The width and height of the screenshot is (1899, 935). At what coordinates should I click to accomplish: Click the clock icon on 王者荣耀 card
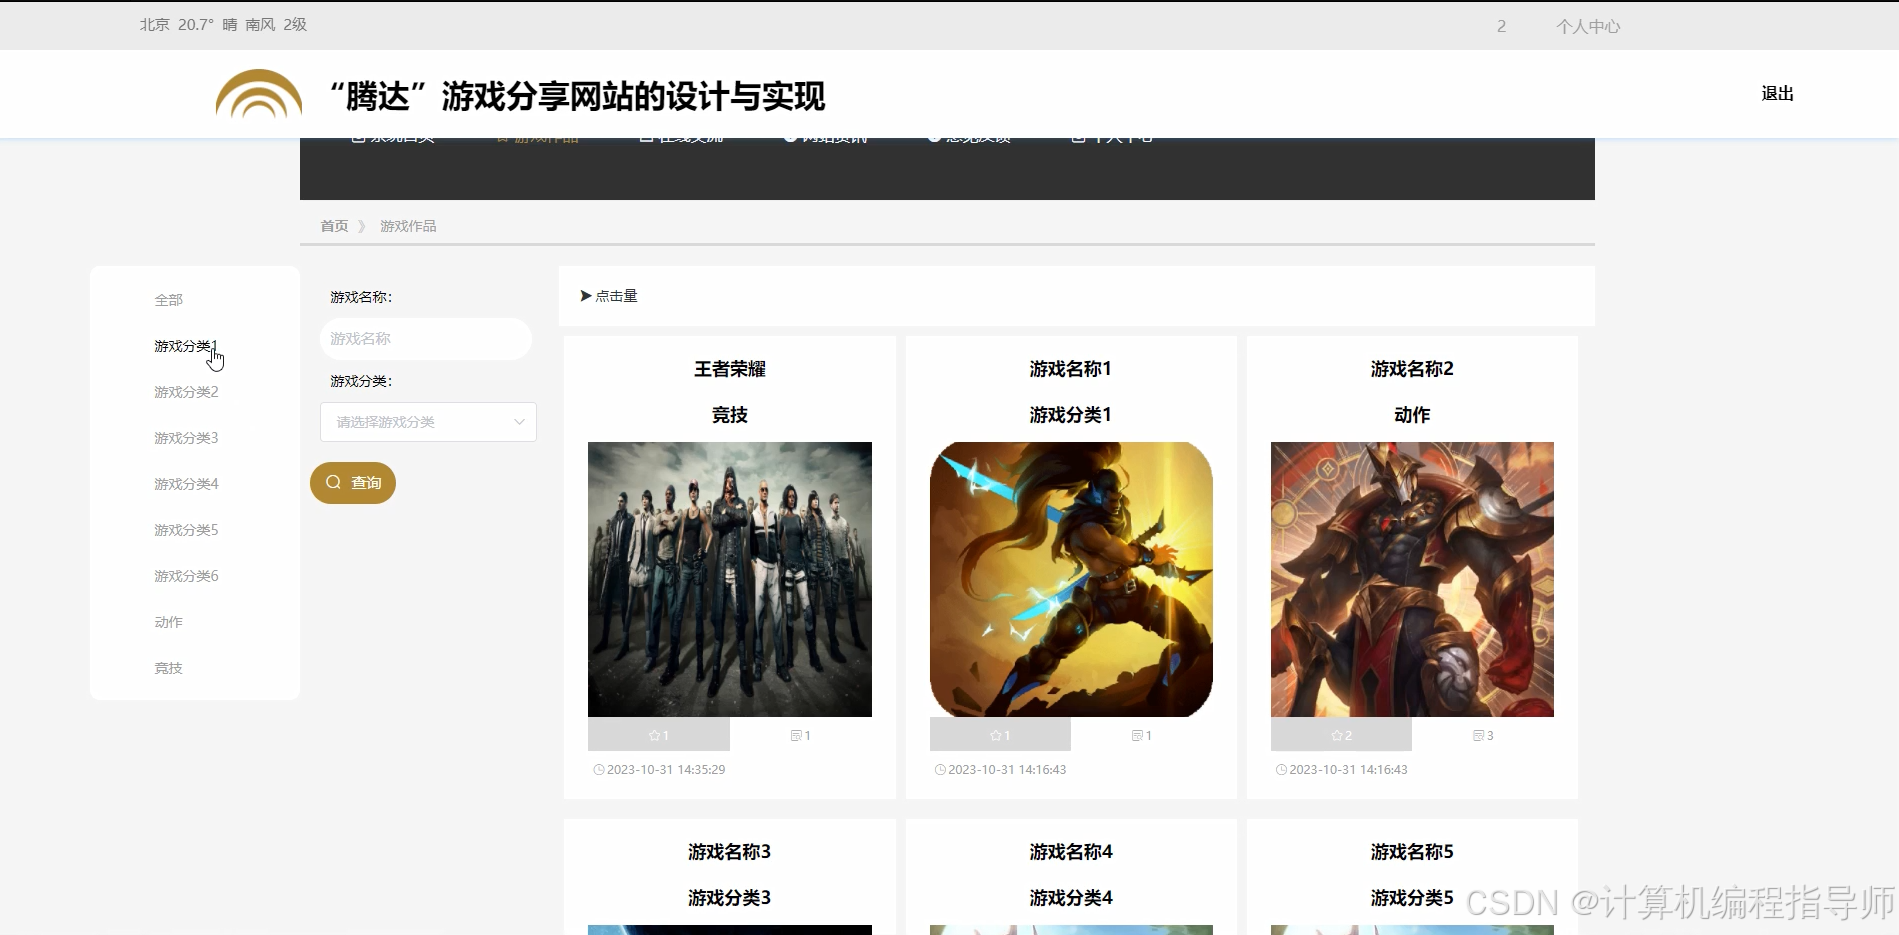point(599,770)
